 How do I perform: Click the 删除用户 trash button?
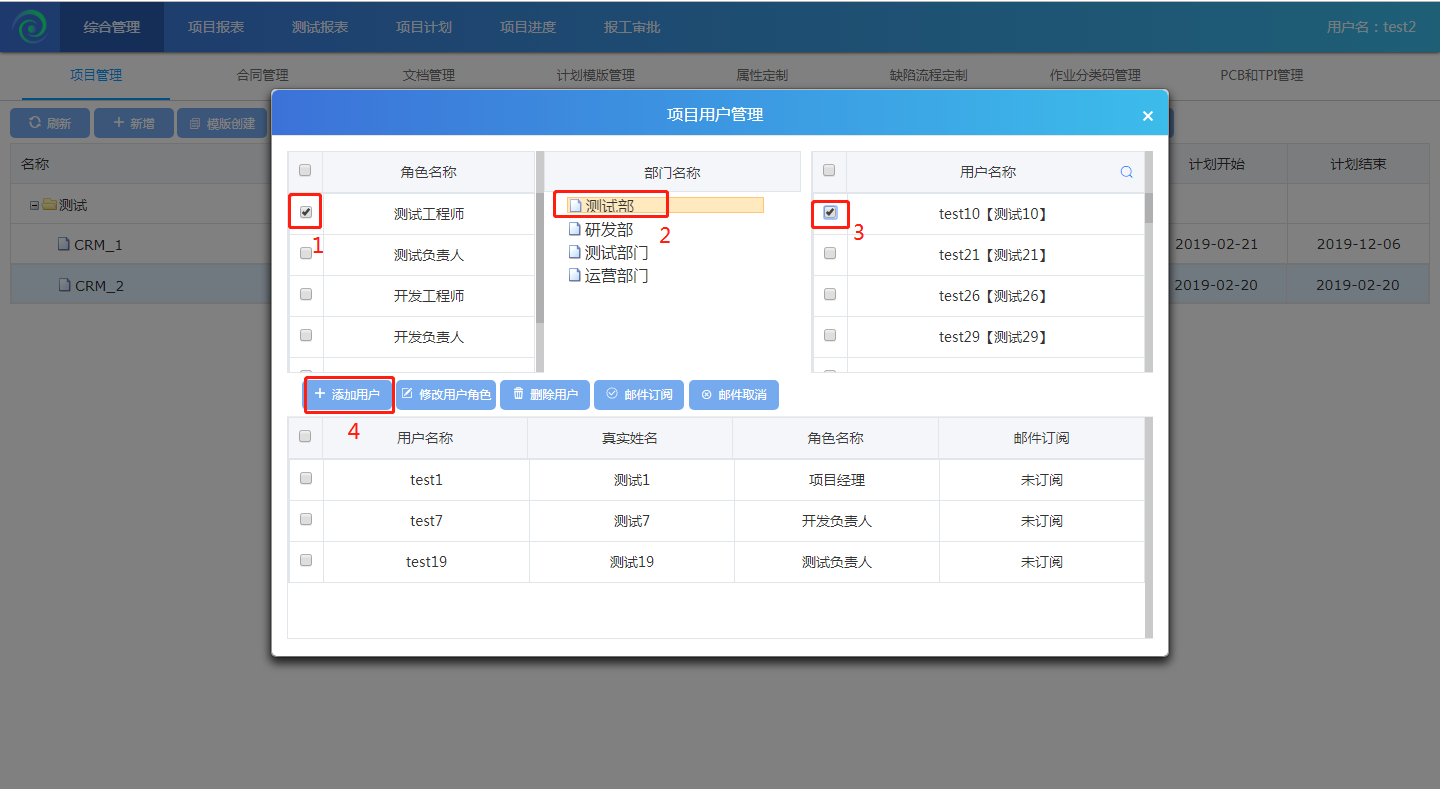545,395
